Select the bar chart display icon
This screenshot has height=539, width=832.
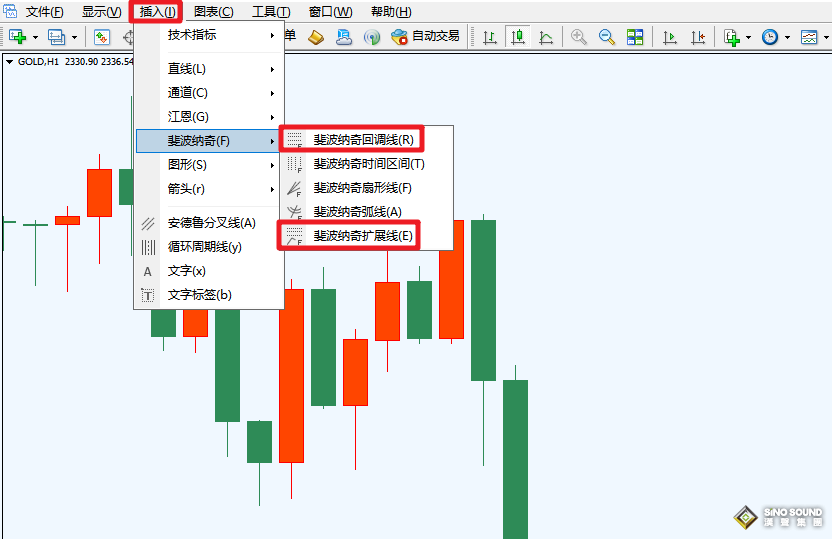tap(490, 37)
